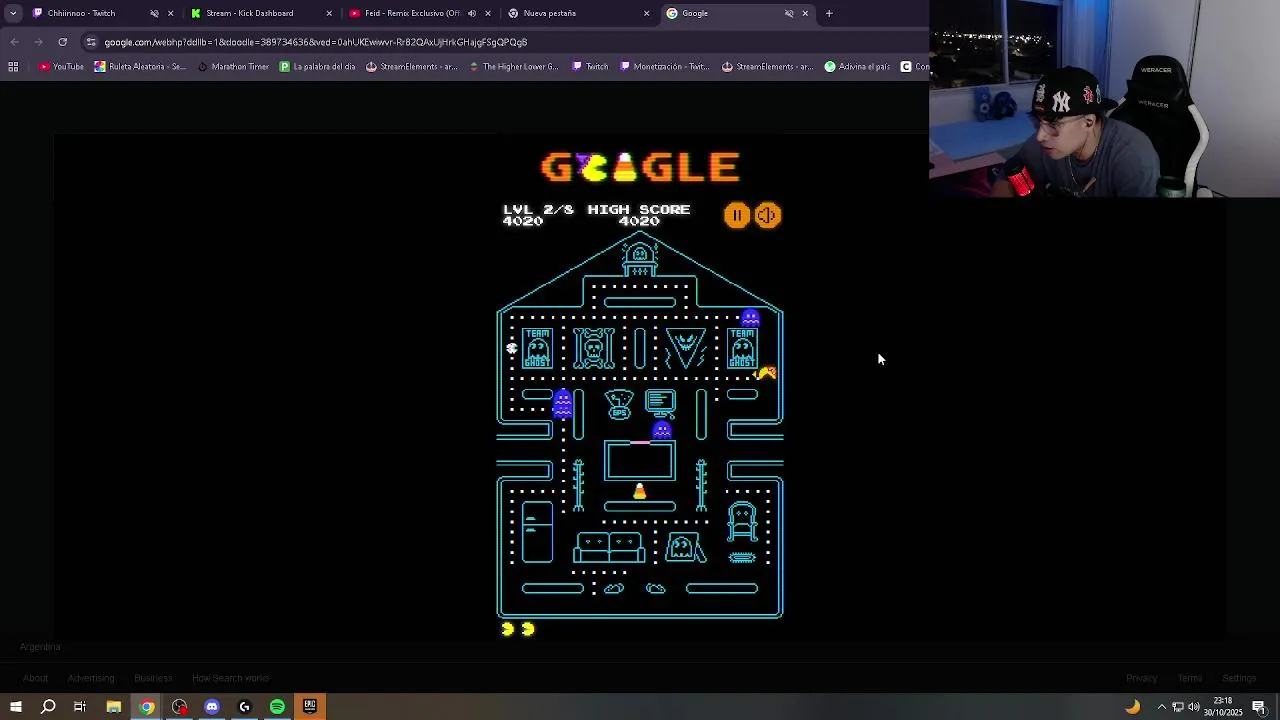The height and width of the screenshot is (720, 1280).
Task: Open the bookmarks apps grid
Action: pos(13,67)
